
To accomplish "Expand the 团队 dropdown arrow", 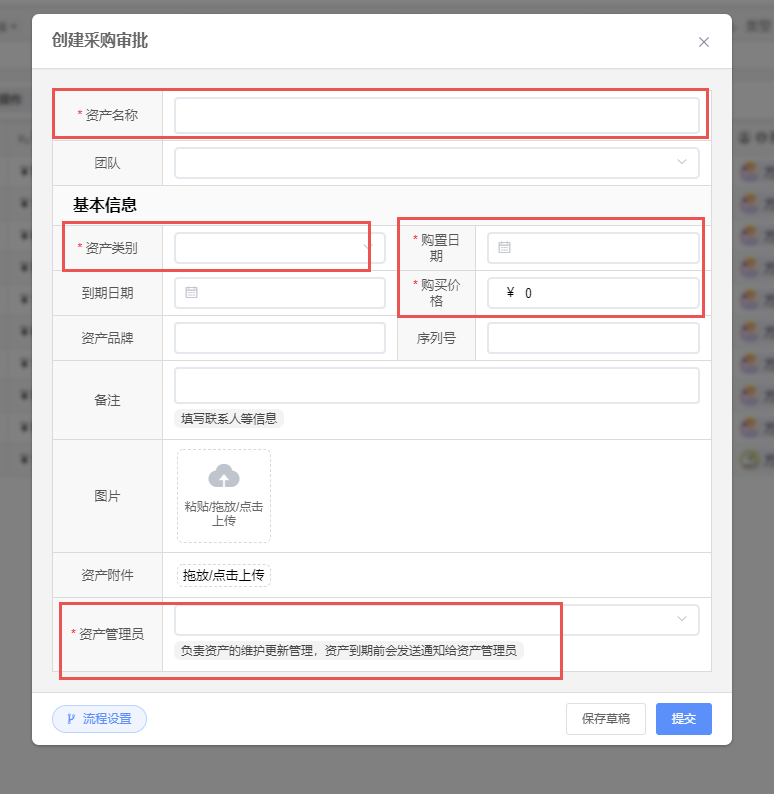I will (682, 162).
